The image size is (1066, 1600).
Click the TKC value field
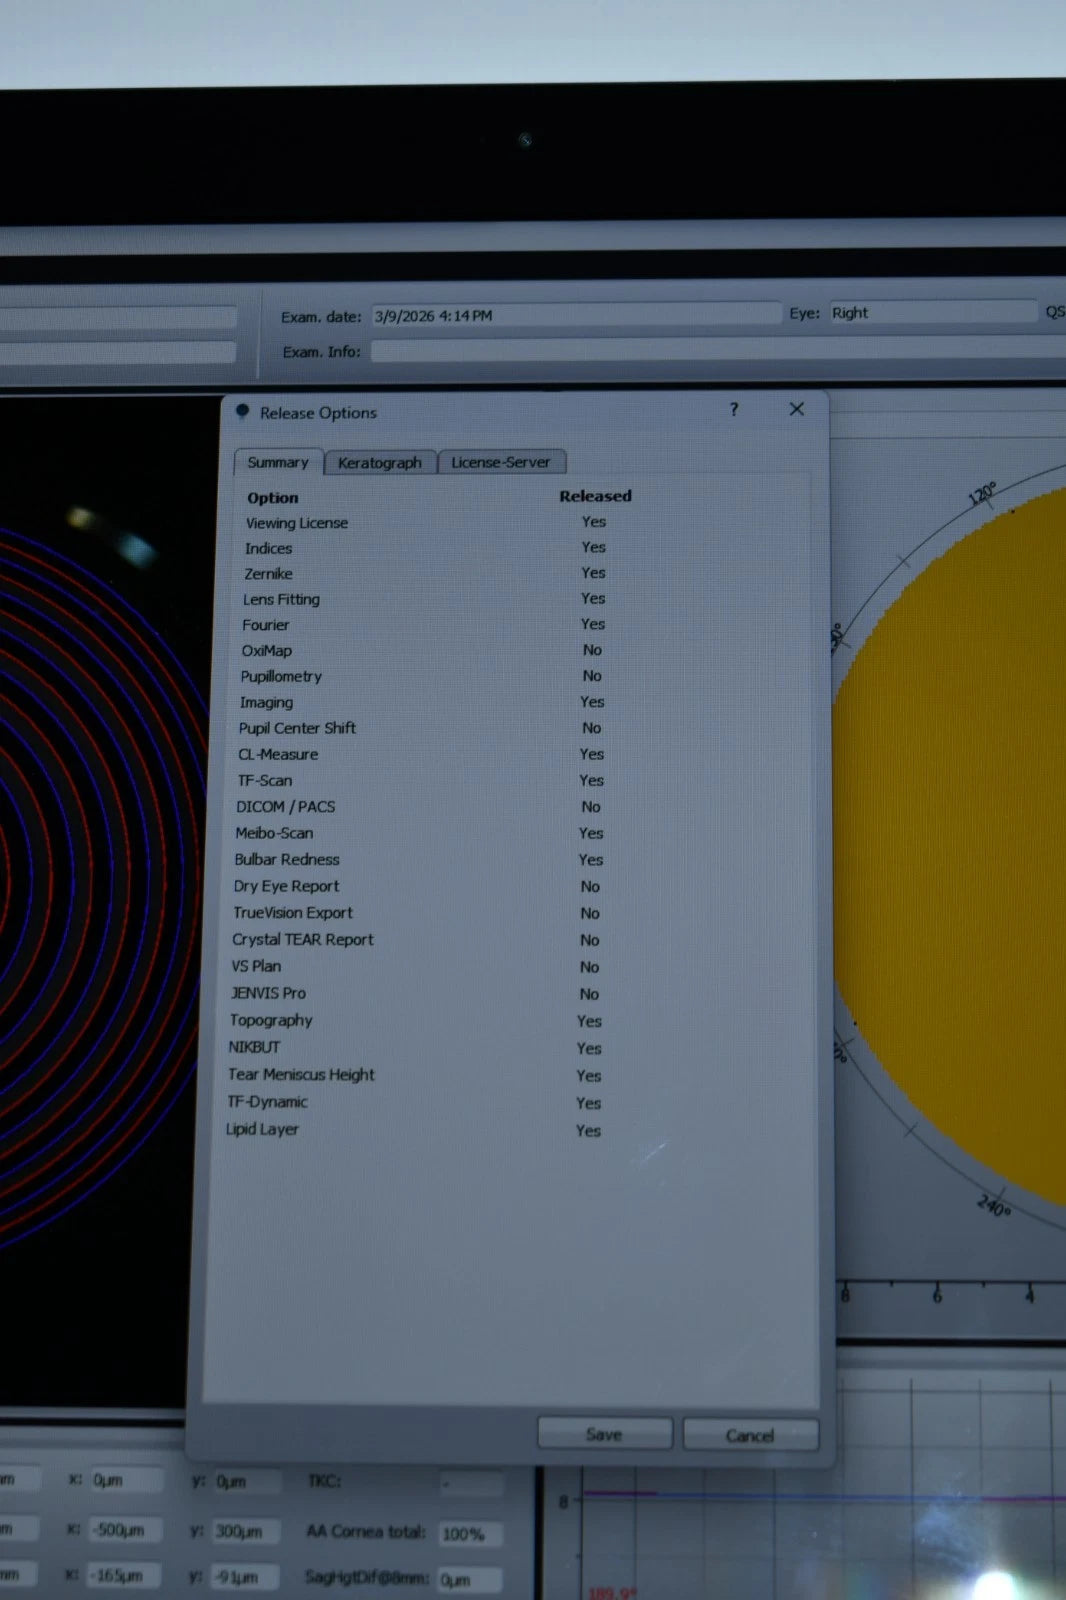tap(470, 1483)
